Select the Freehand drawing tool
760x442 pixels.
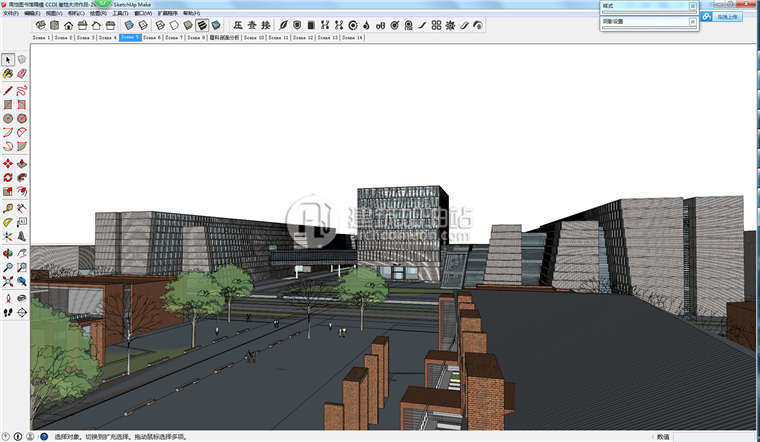point(22,91)
